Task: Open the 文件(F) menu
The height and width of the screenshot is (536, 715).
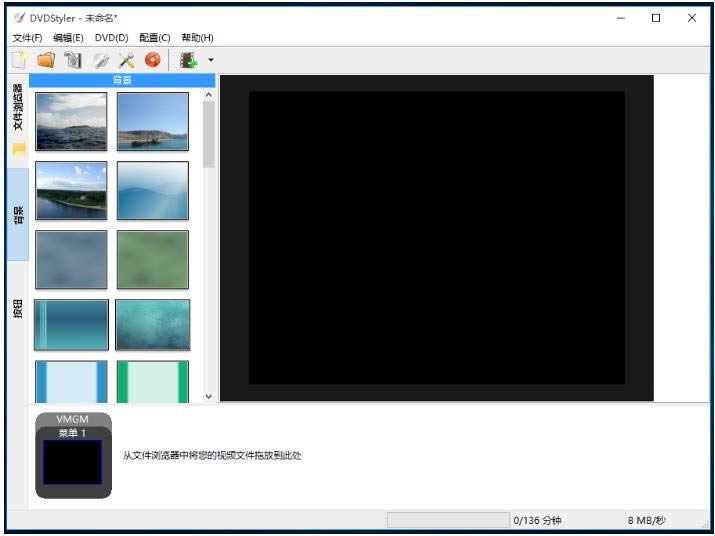Action: (x=27, y=38)
